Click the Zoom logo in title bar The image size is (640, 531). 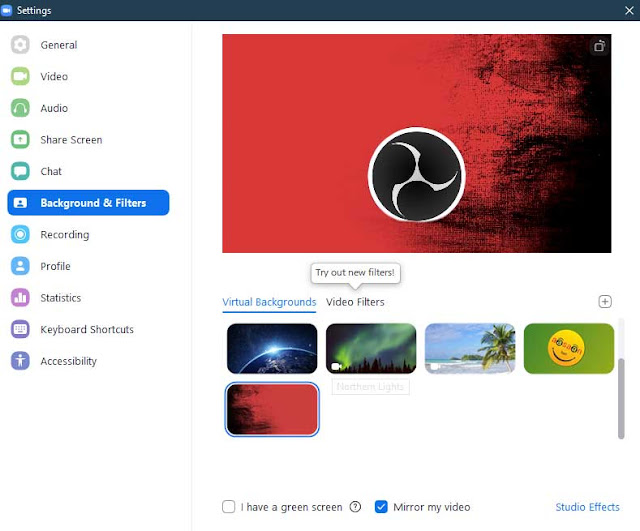(7, 10)
